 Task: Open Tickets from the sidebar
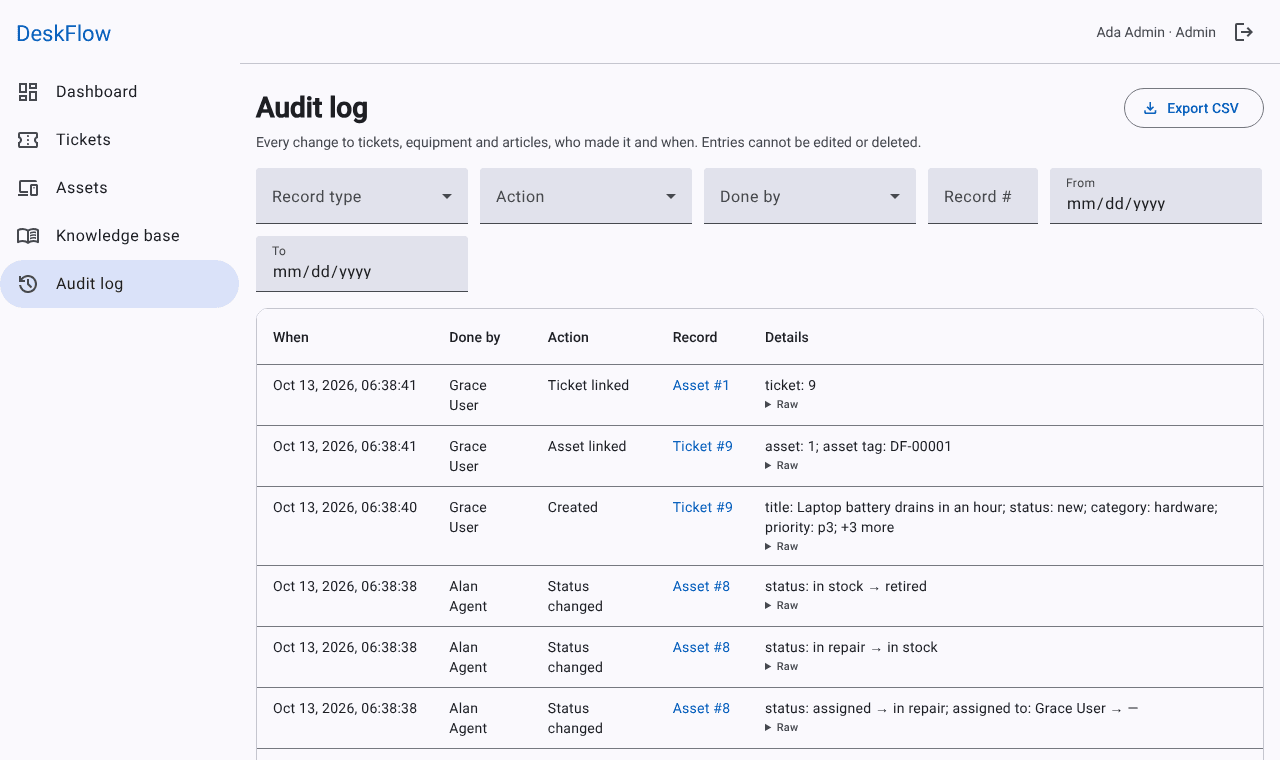tap(120, 140)
